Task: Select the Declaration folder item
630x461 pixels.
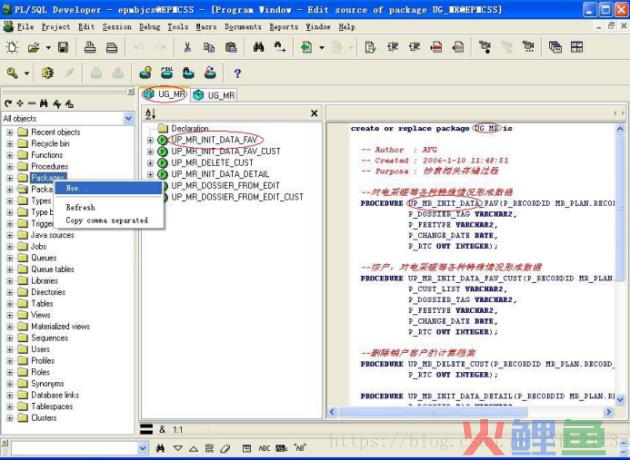Action: point(190,129)
